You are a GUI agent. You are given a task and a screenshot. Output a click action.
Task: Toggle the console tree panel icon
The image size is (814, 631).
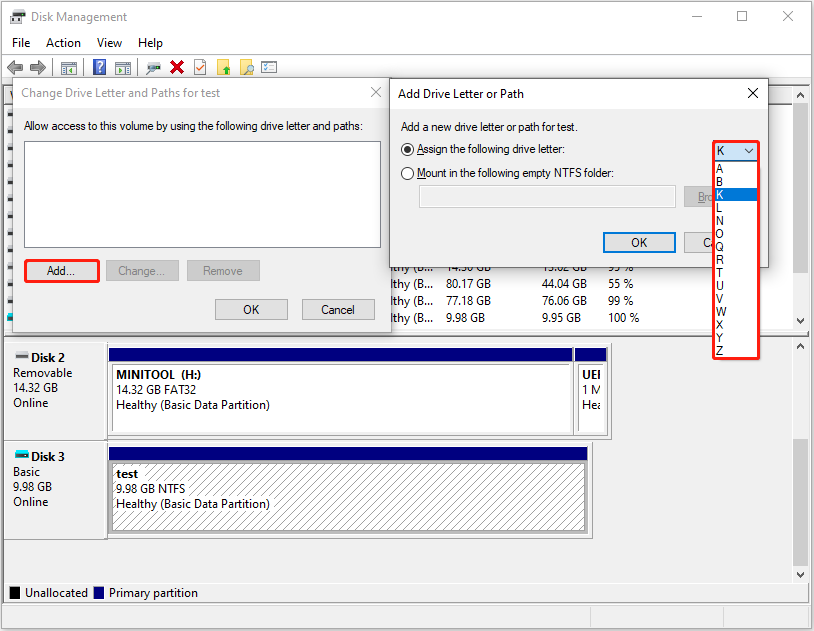pos(68,67)
